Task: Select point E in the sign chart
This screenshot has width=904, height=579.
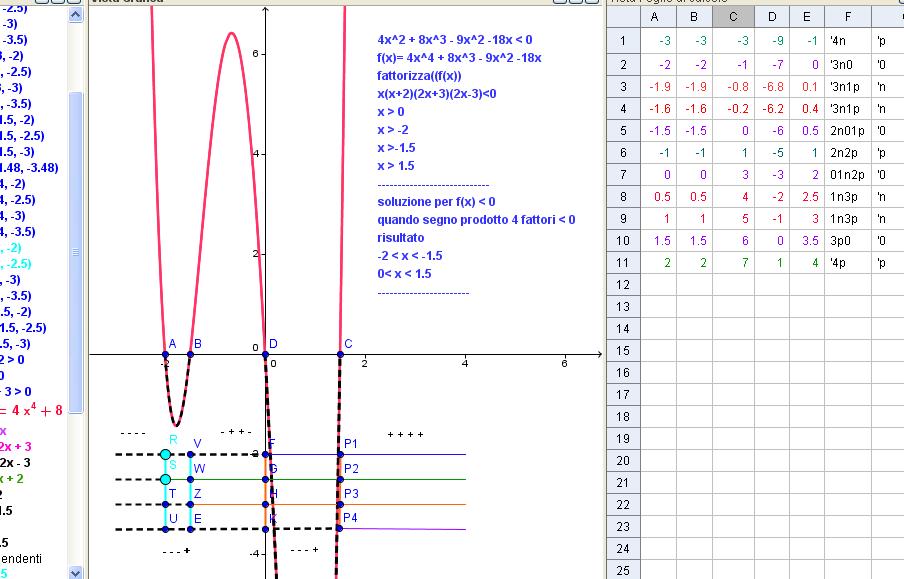Action: pyautogui.click(x=191, y=529)
